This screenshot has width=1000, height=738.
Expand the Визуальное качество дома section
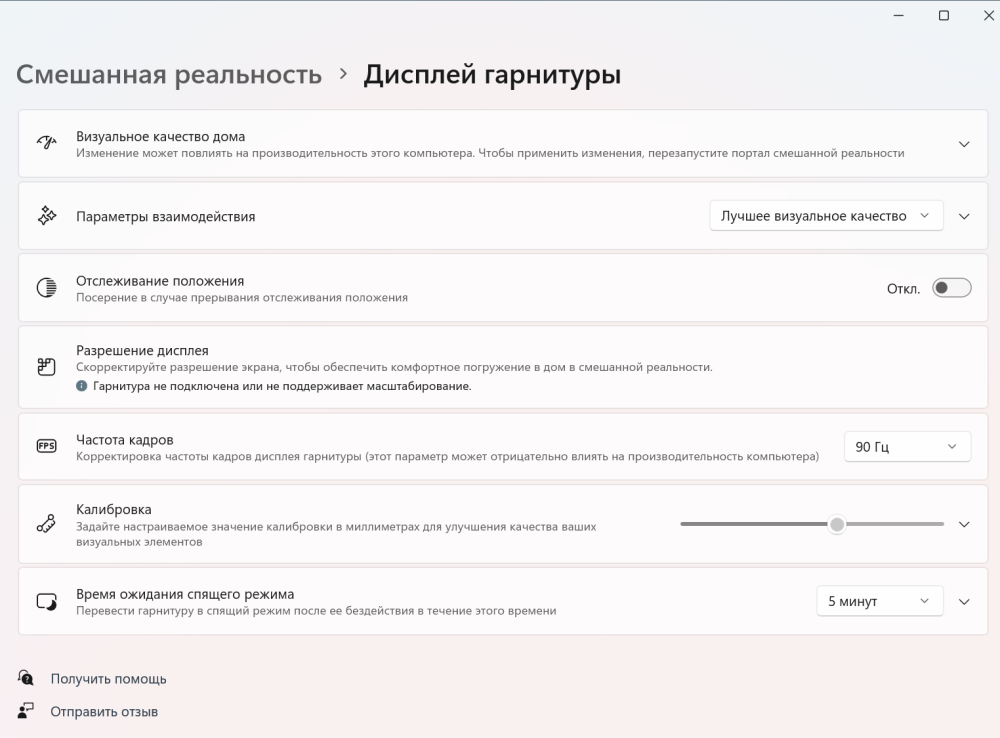[963, 143]
